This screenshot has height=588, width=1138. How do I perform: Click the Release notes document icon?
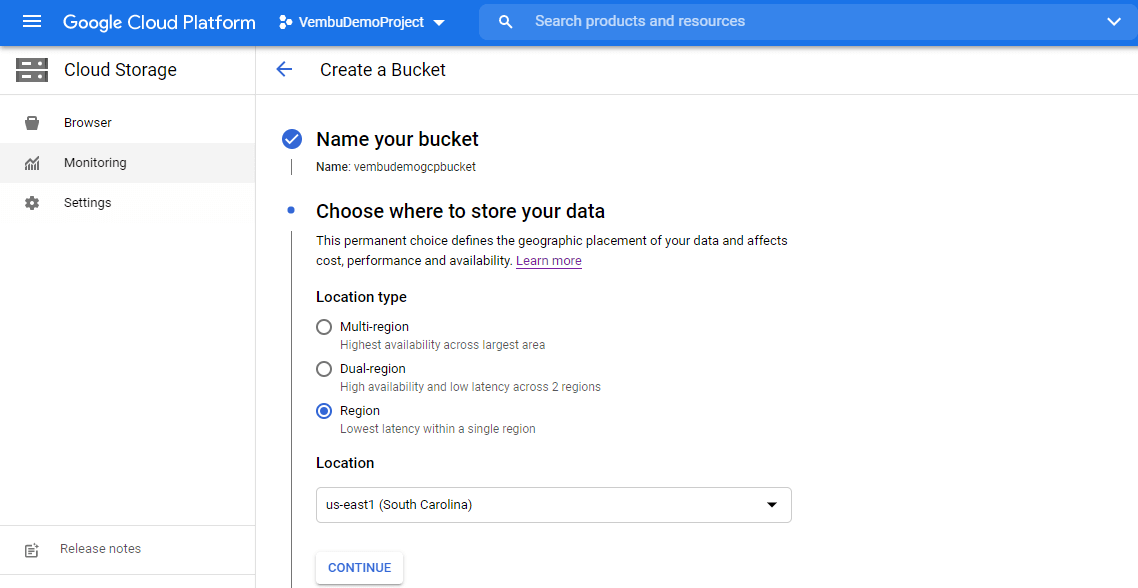(32, 550)
